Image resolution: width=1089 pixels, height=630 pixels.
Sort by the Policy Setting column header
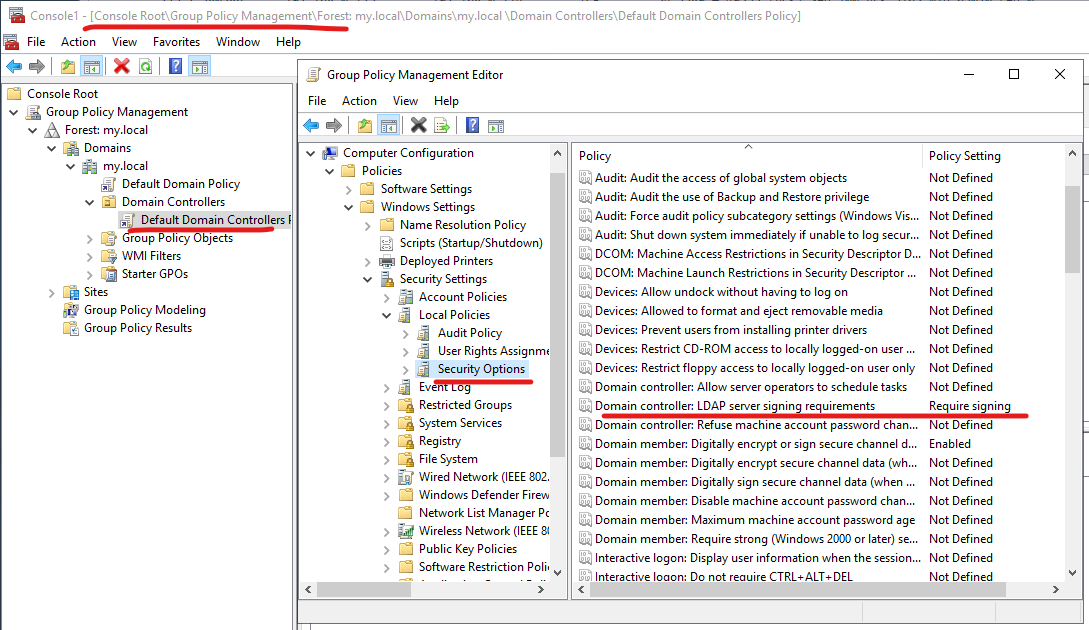pos(964,156)
